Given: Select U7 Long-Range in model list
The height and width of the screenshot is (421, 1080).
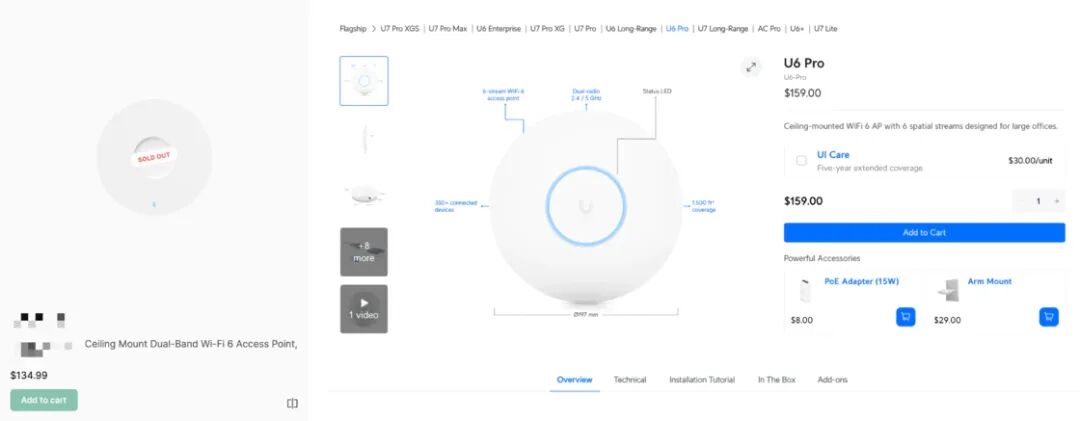Looking at the screenshot, I should tap(723, 29).
